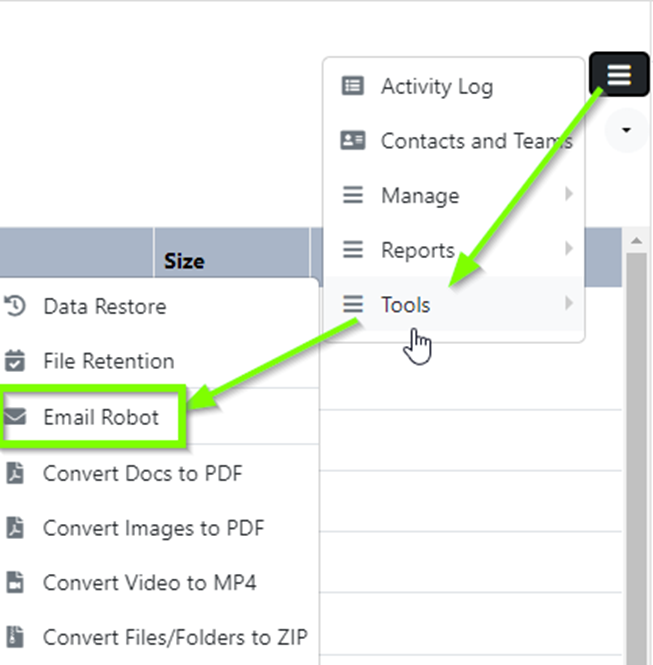Choose Convert Docs to PDF

[143, 473]
